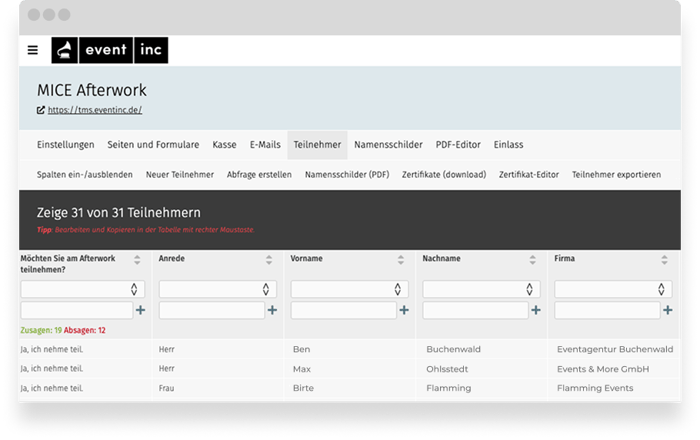Sort by Anrede column arrows

267,260
